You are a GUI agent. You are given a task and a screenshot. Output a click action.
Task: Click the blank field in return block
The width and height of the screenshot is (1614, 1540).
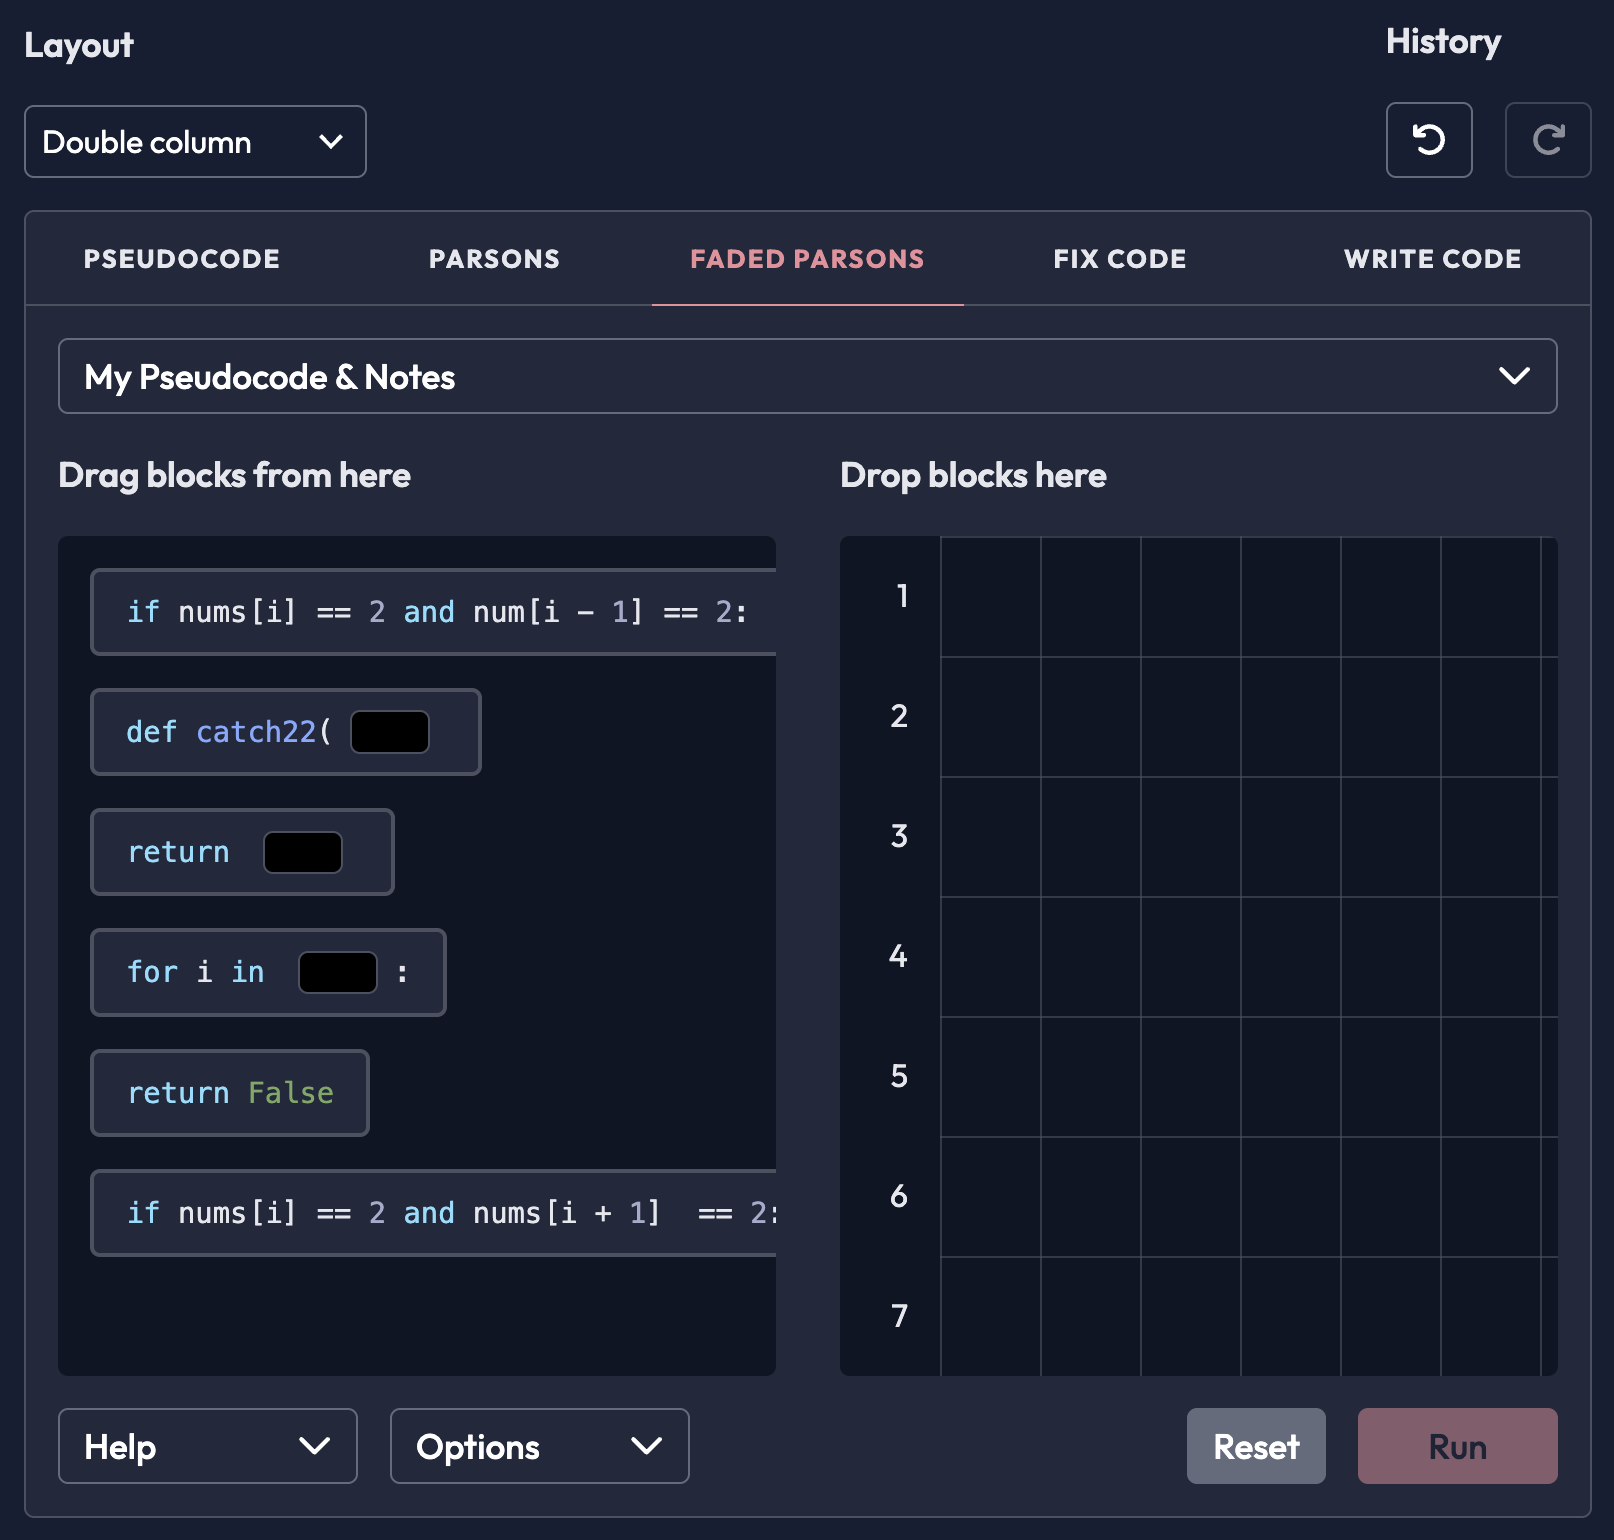tap(303, 852)
